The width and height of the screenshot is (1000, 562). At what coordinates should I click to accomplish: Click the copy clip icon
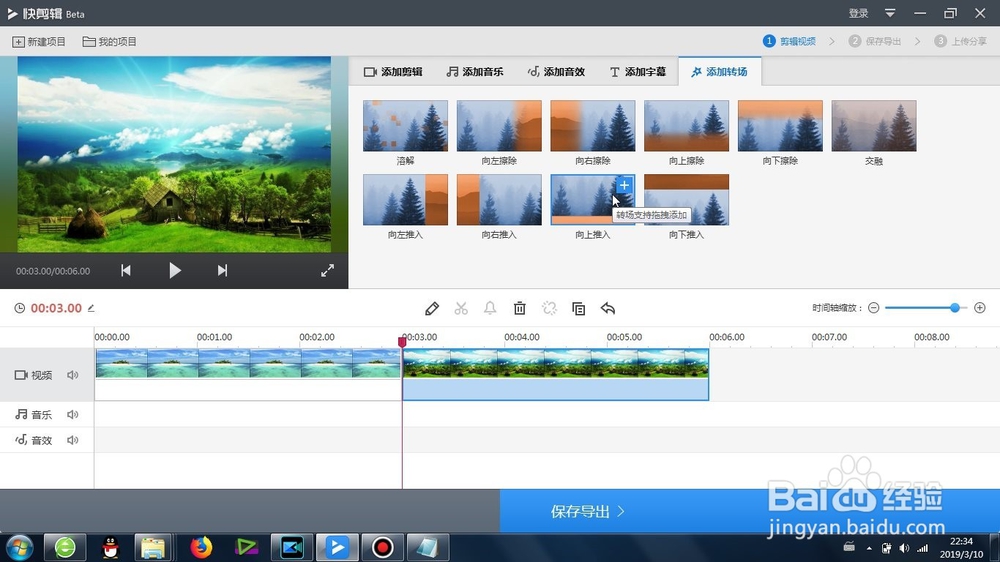click(x=578, y=309)
